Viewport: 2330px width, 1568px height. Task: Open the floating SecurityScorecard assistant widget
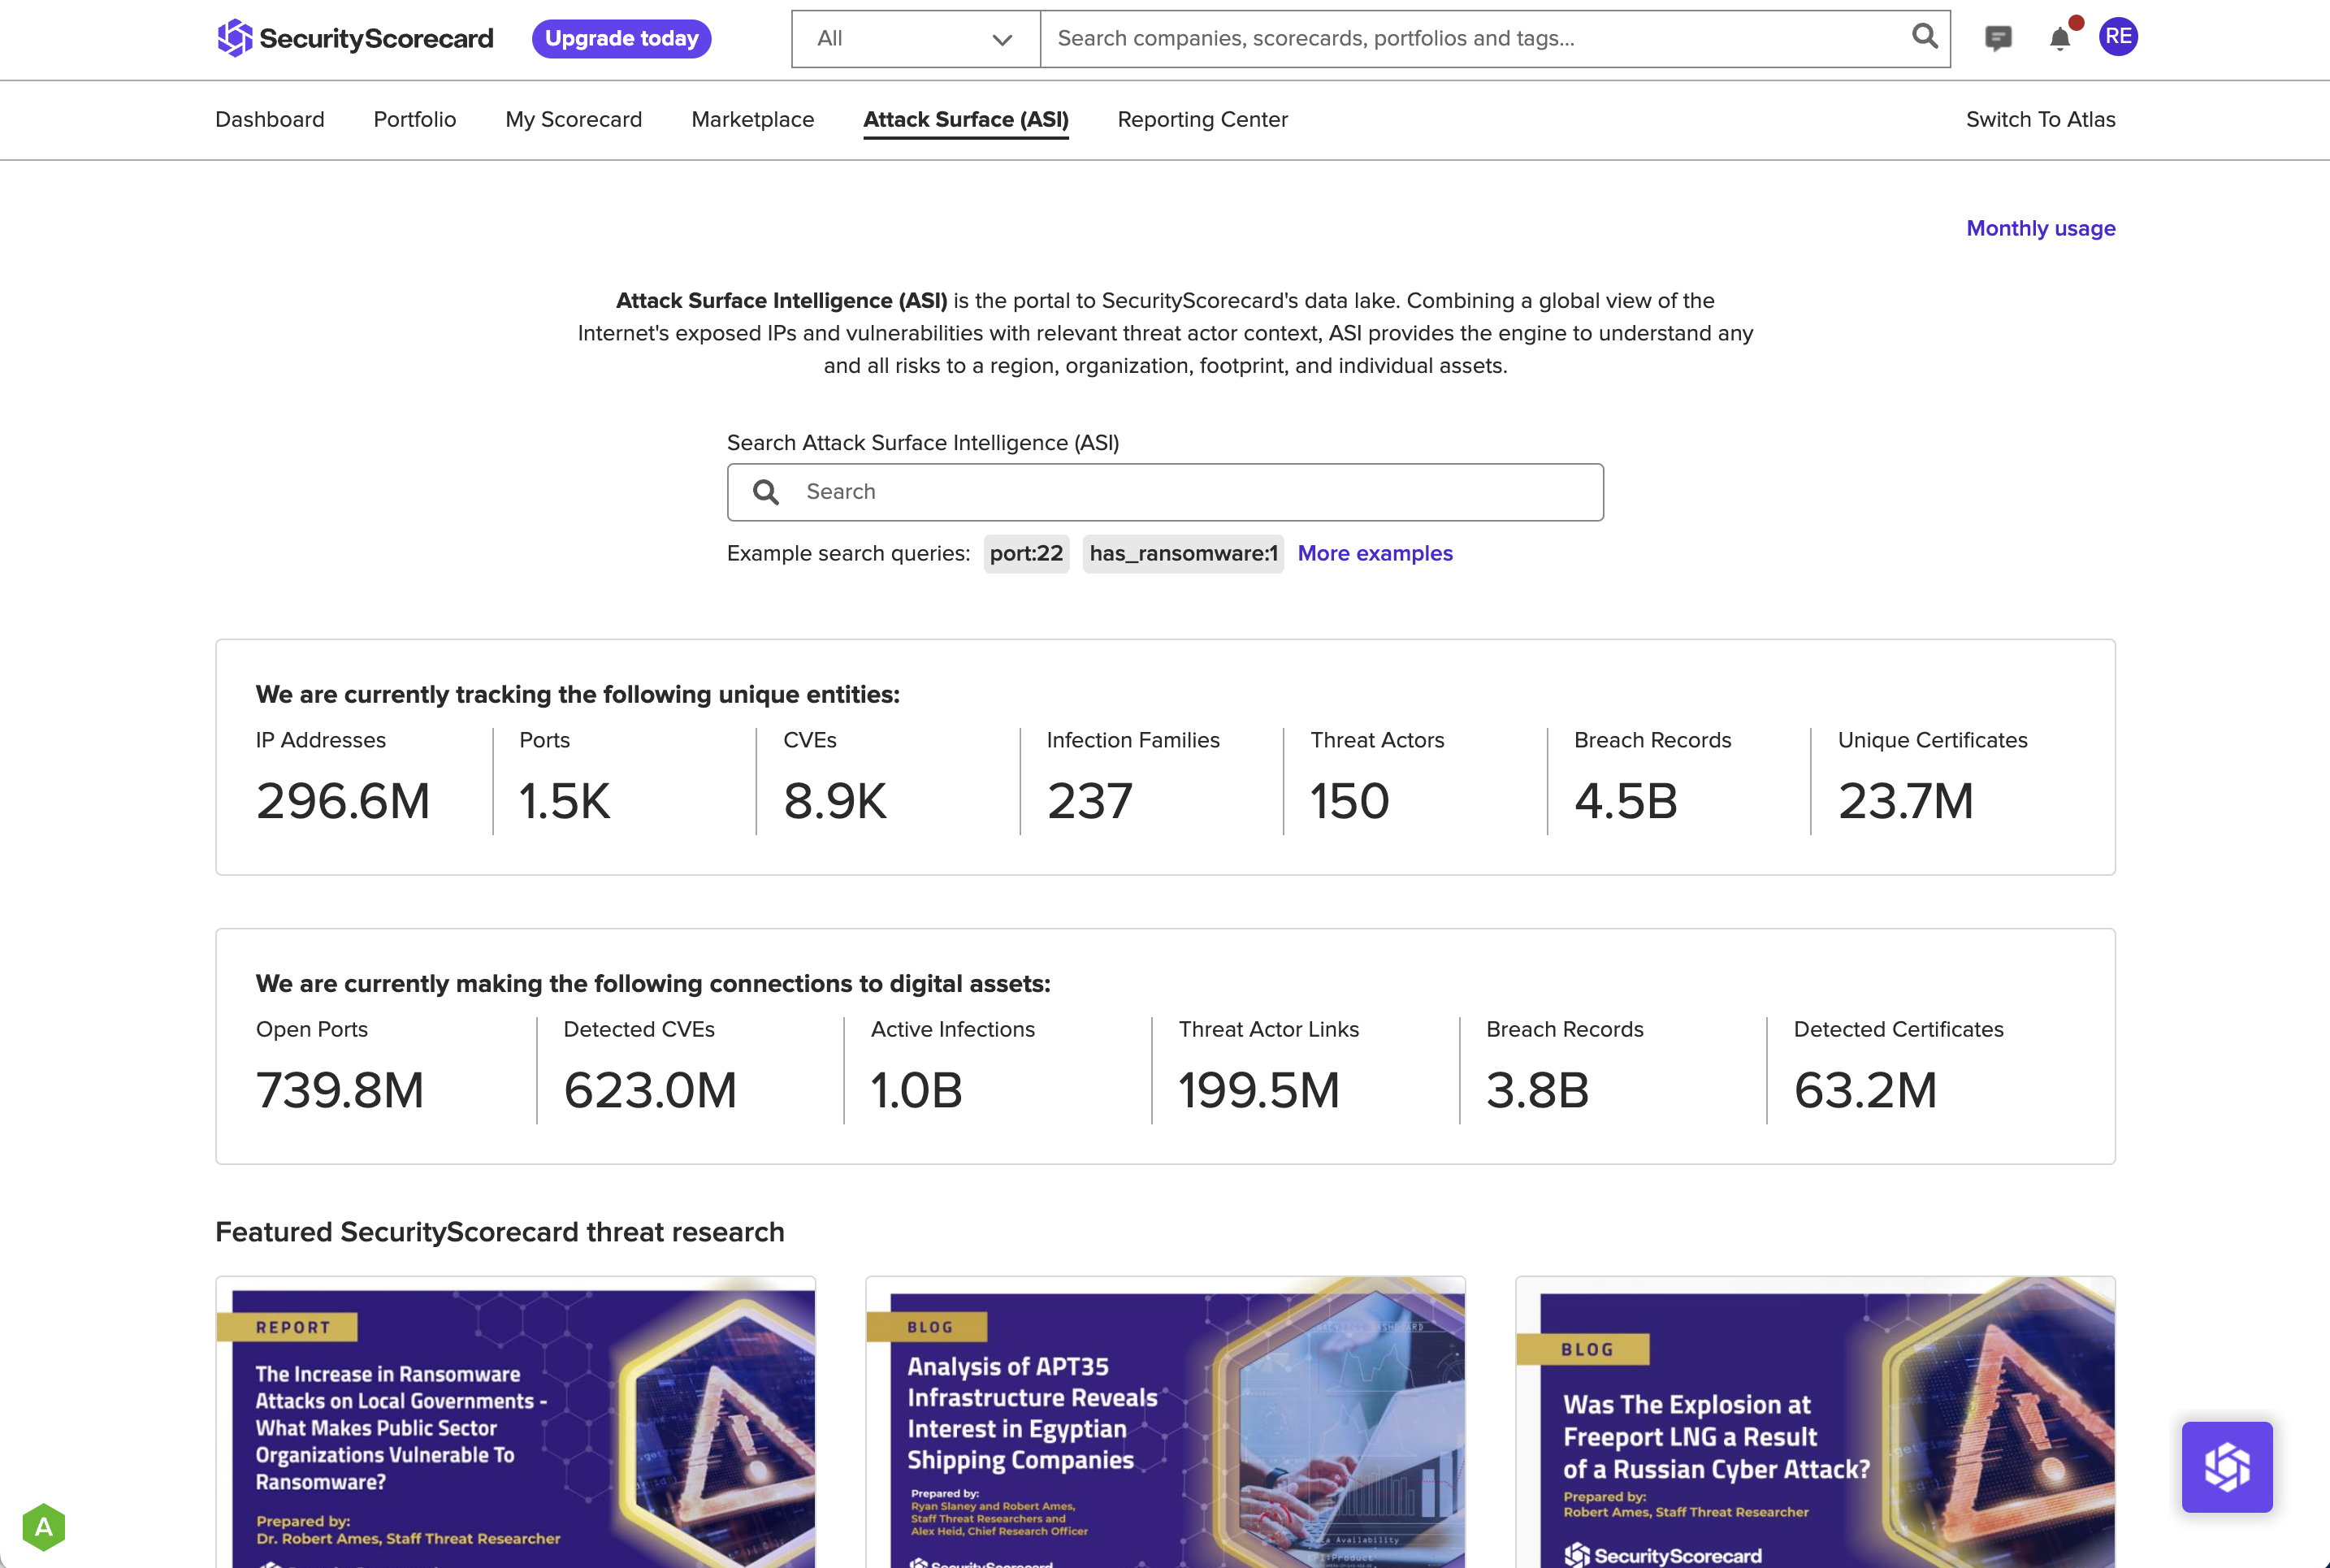click(2226, 1466)
